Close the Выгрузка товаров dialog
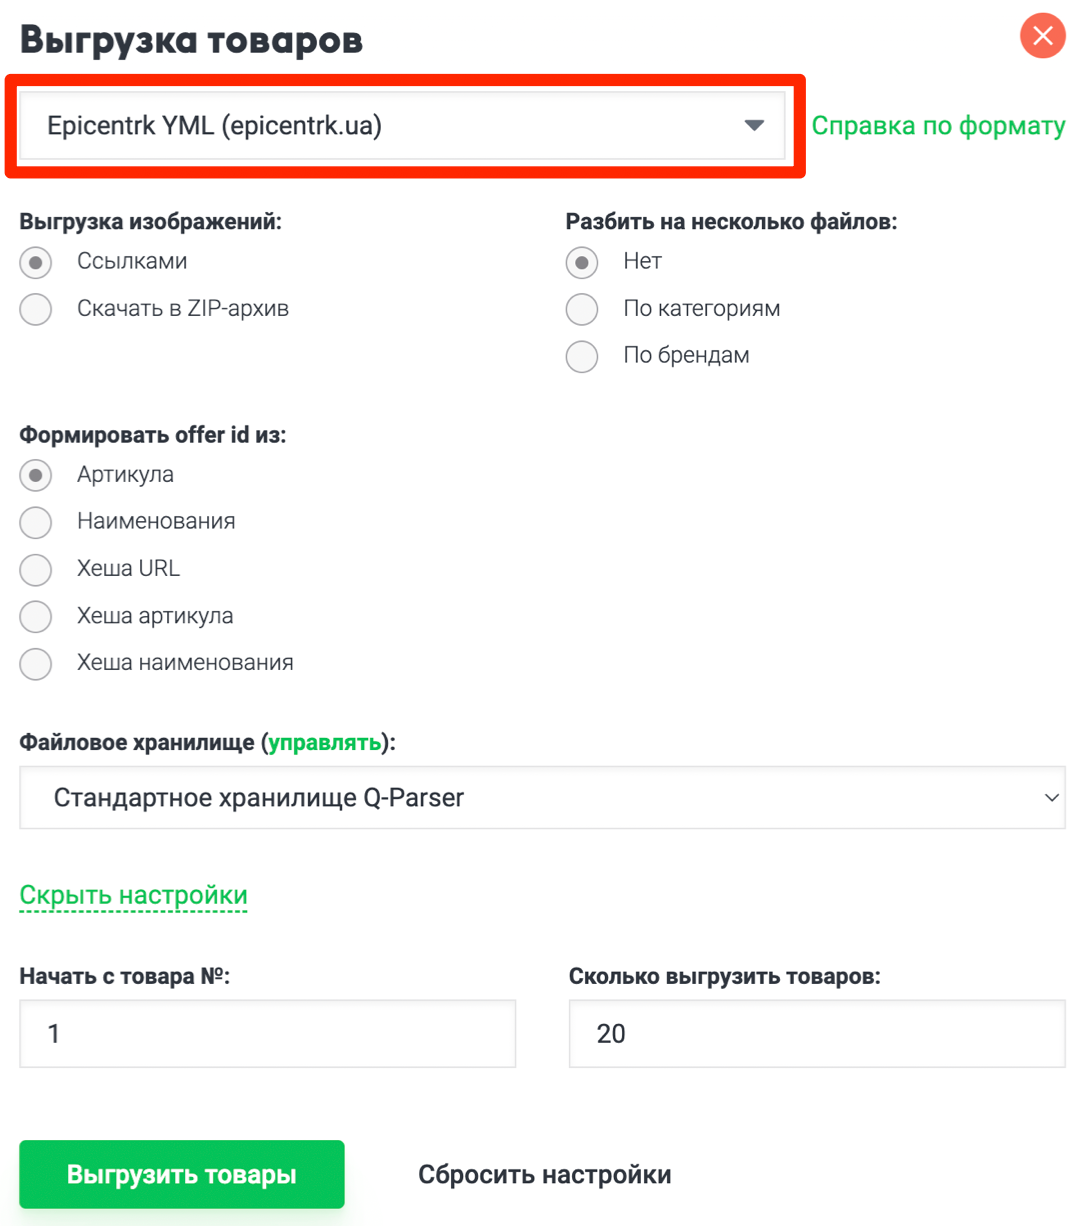Screen dimensions: 1082x1226 [x=1043, y=36]
